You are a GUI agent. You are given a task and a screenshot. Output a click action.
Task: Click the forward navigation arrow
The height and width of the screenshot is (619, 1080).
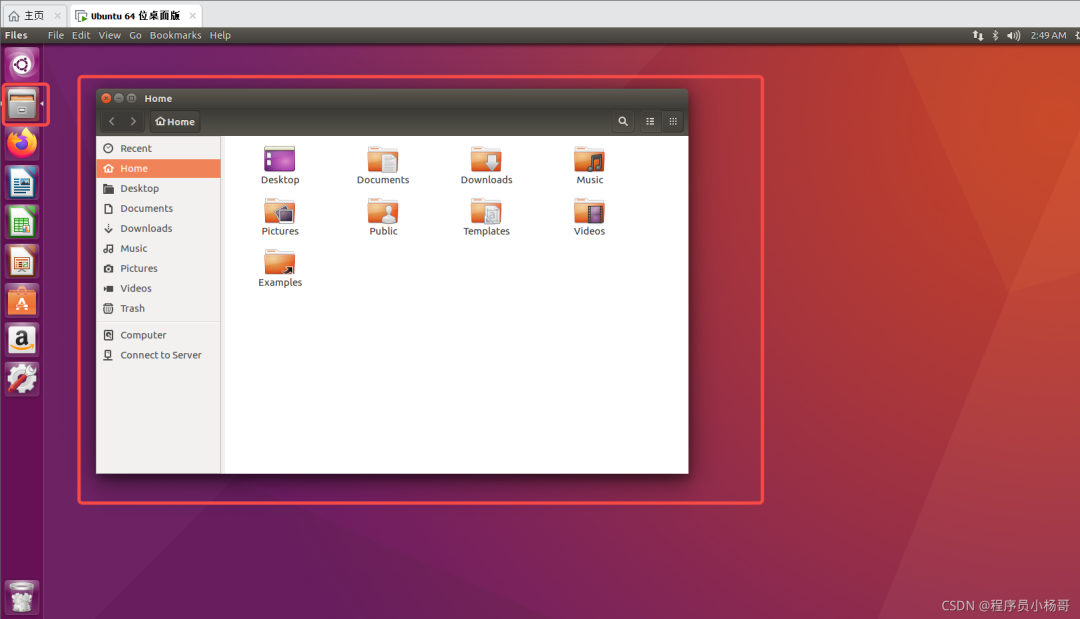(133, 121)
